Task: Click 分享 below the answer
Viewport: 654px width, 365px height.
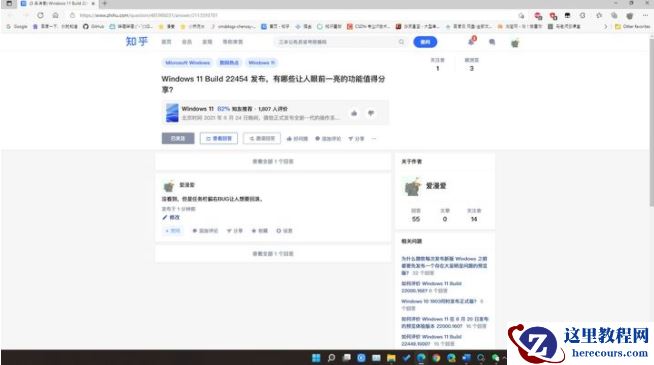Action: 234,231
